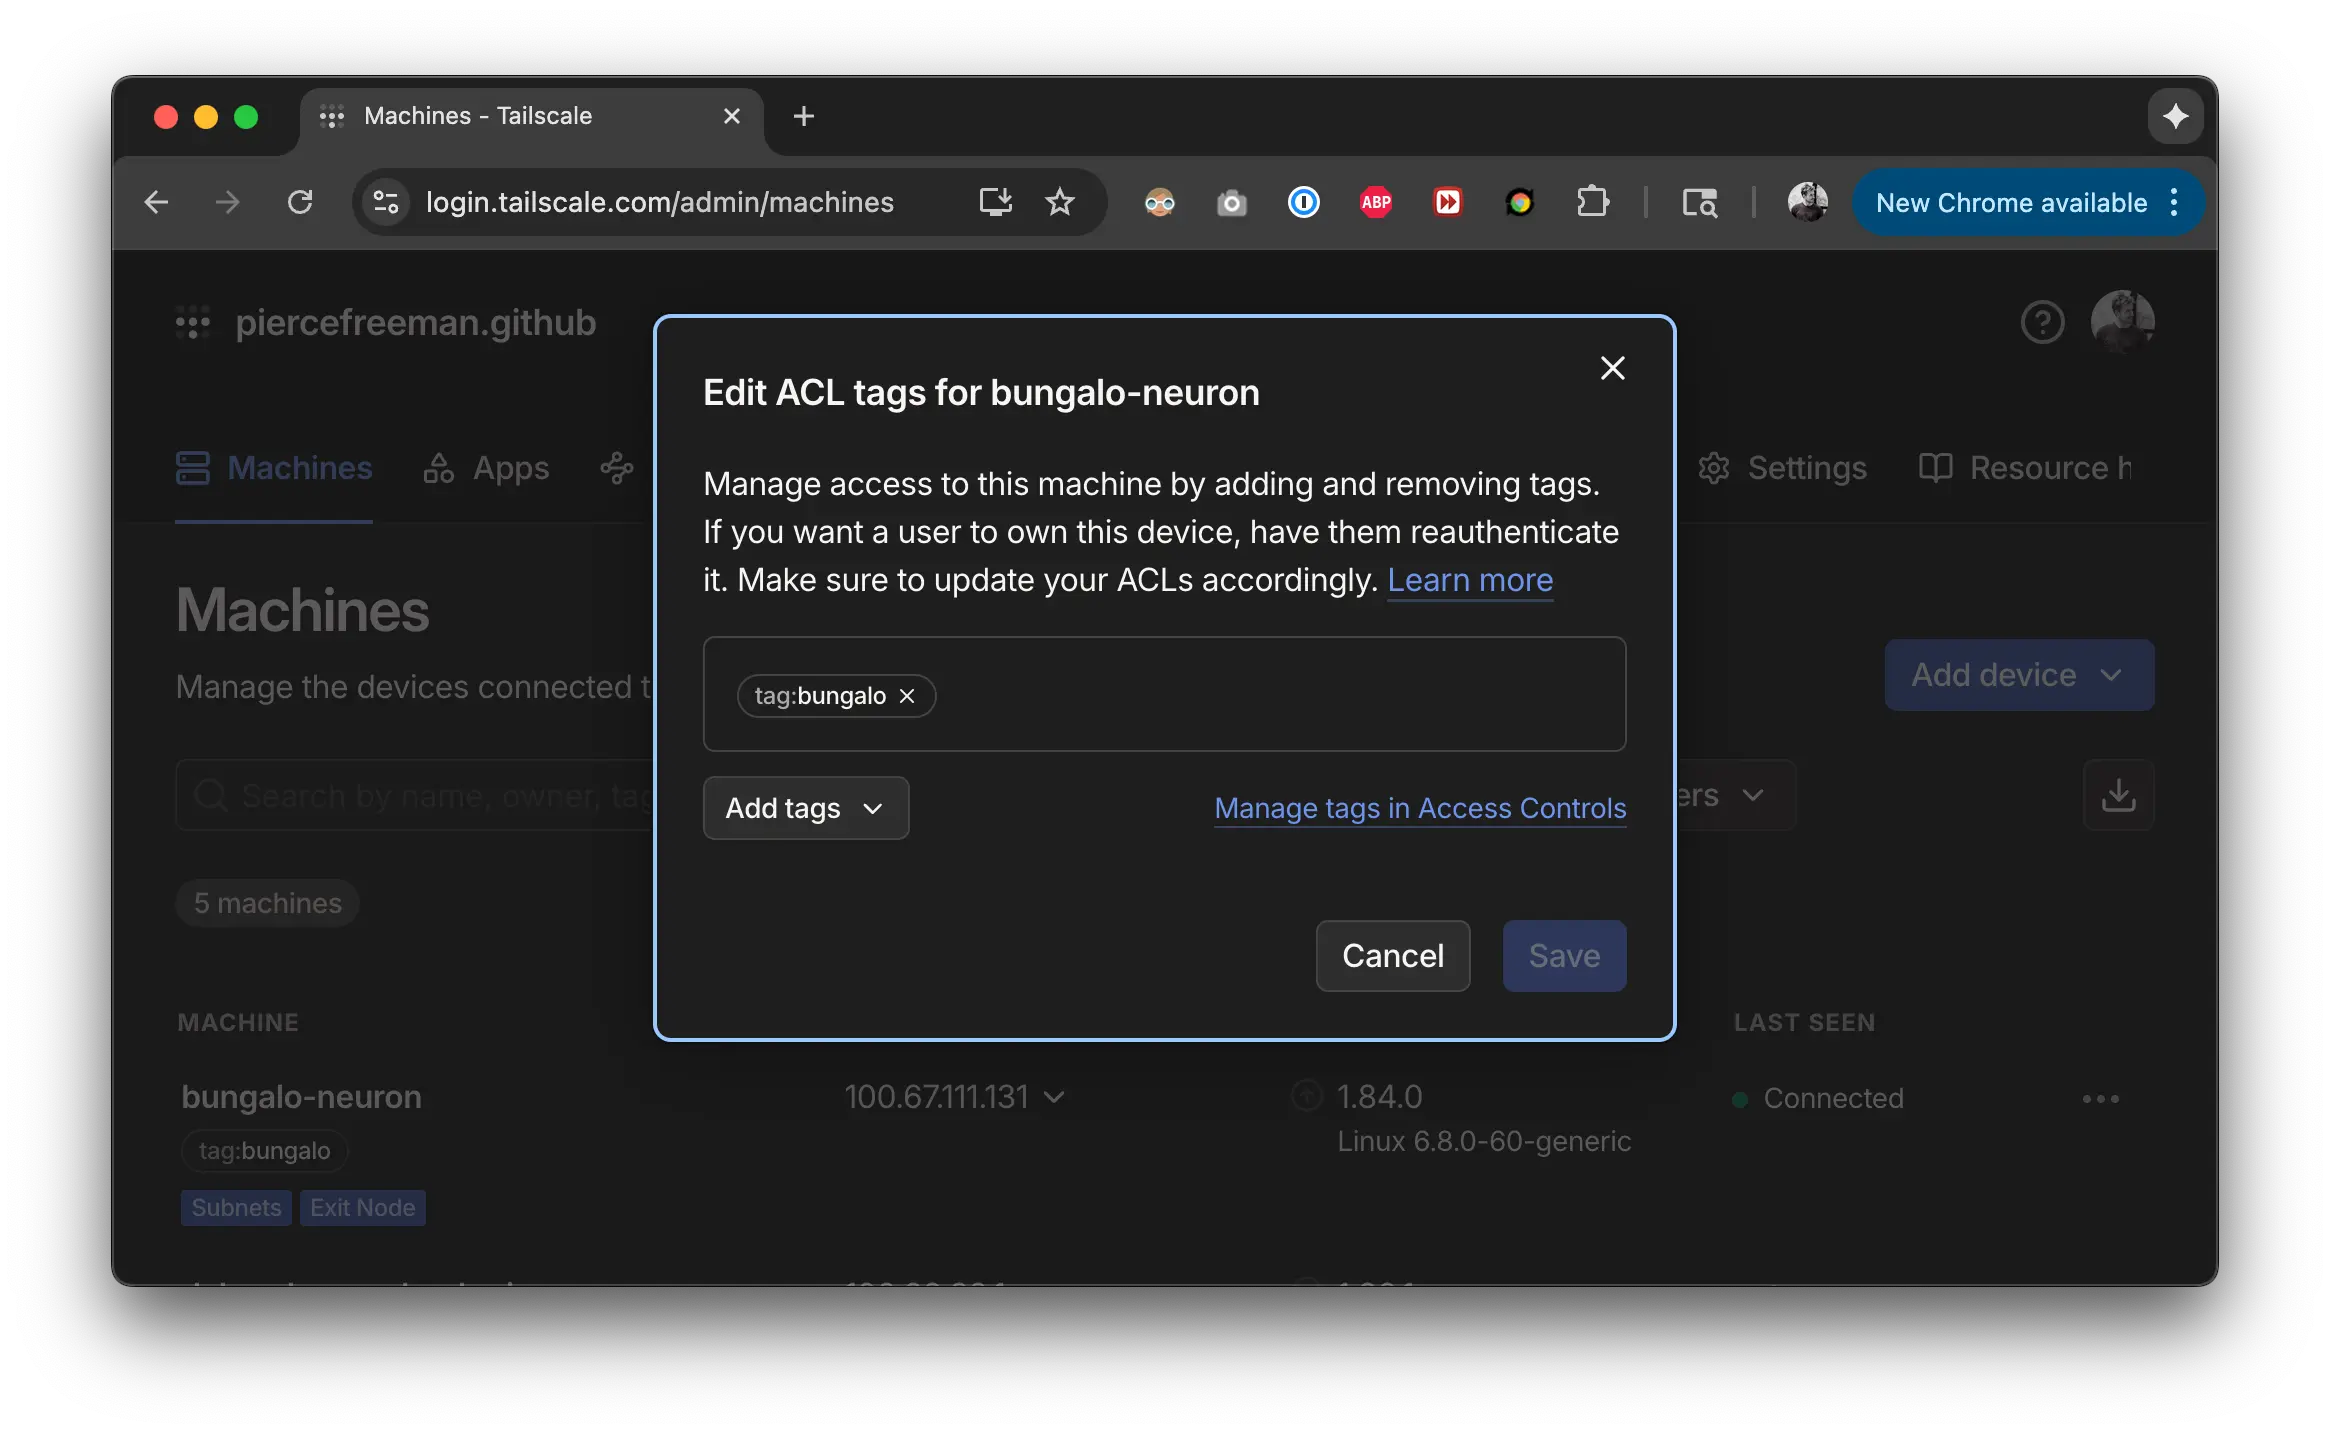The height and width of the screenshot is (1434, 2330).
Task: Click the Tailscale grid logo beside piercefreeman.github
Action: [192, 322]
